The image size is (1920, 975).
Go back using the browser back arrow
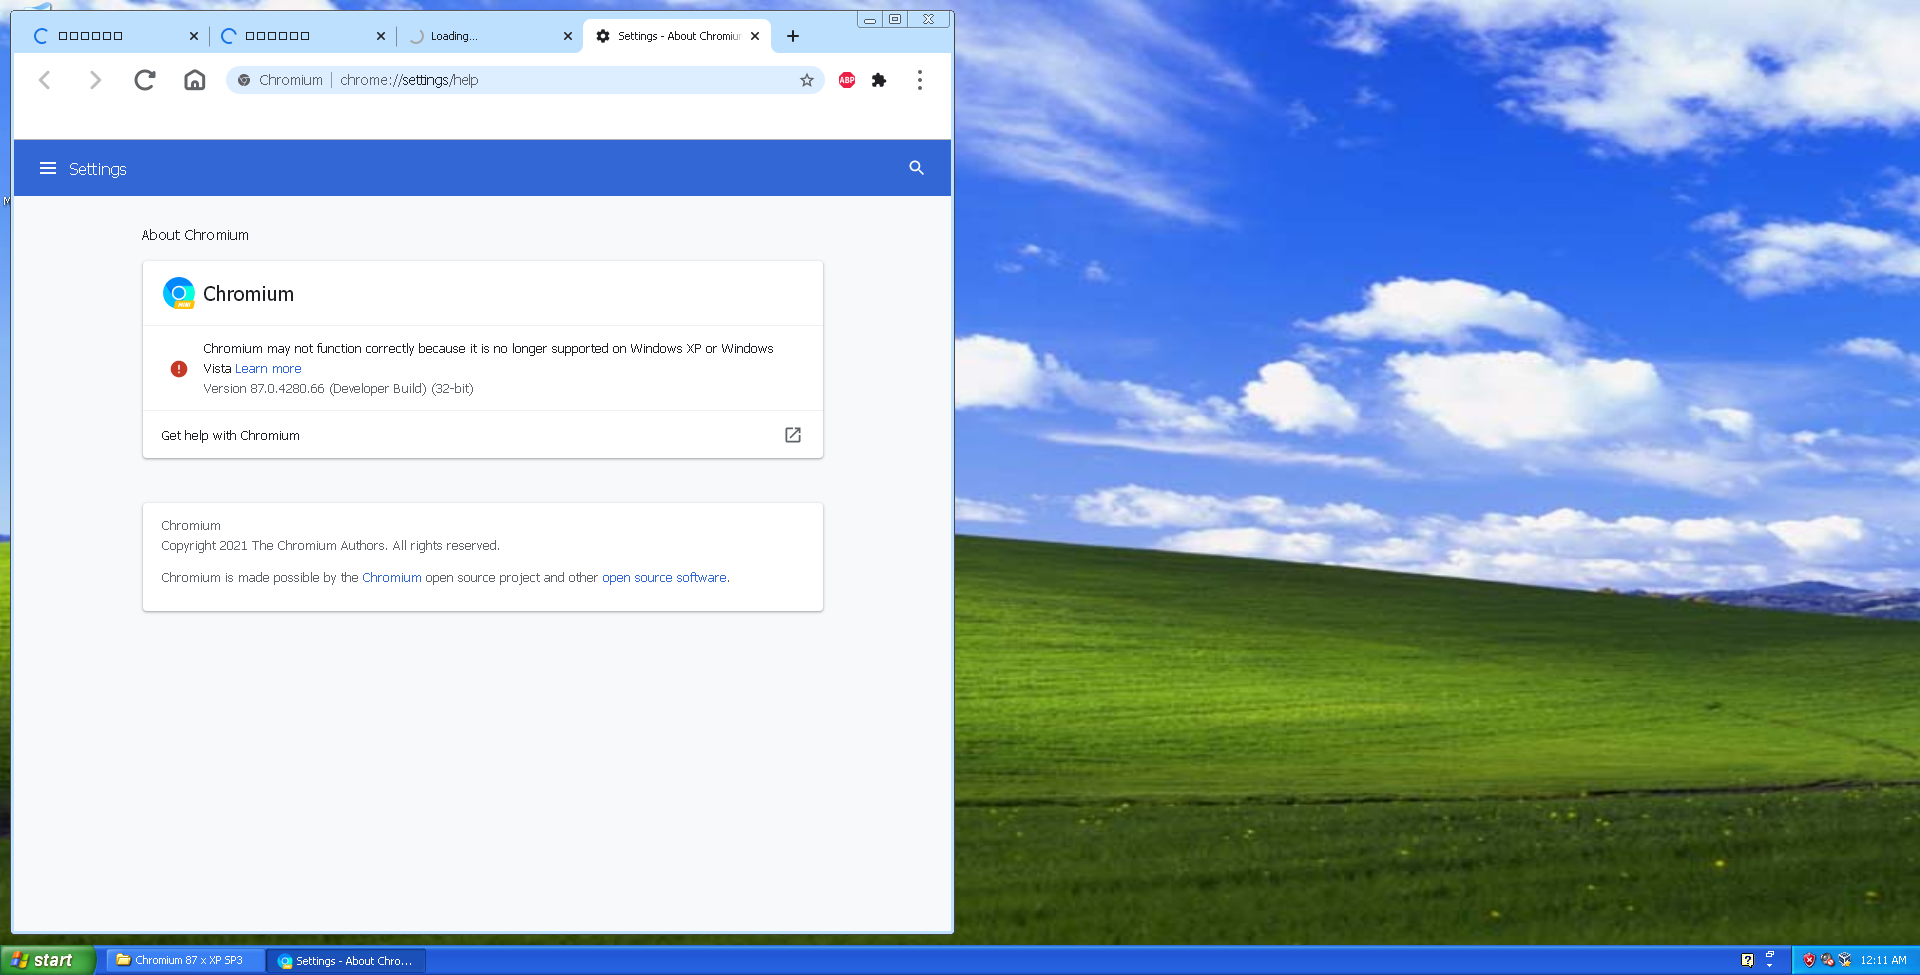coord(44,80)
